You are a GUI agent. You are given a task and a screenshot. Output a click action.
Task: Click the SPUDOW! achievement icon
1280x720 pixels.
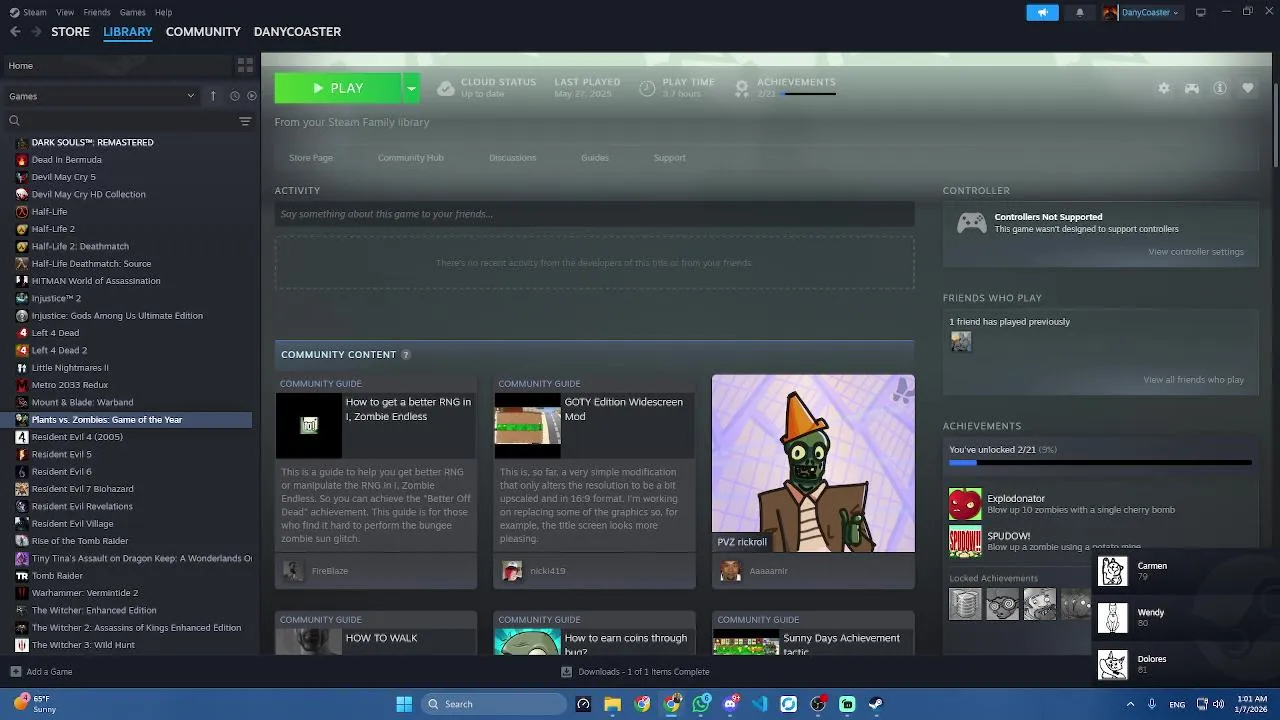[965, 541]
